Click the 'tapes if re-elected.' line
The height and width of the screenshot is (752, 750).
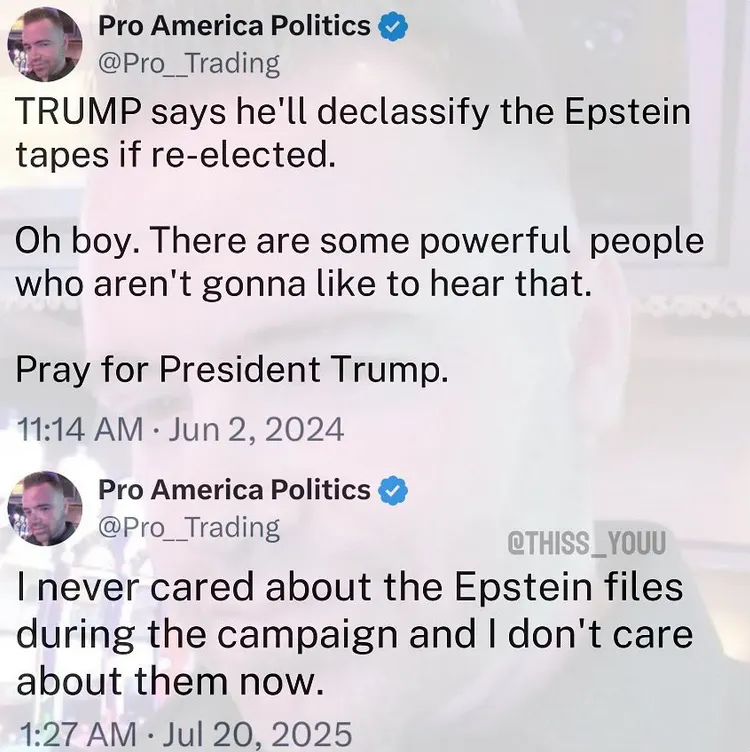[x=176, y=155]
